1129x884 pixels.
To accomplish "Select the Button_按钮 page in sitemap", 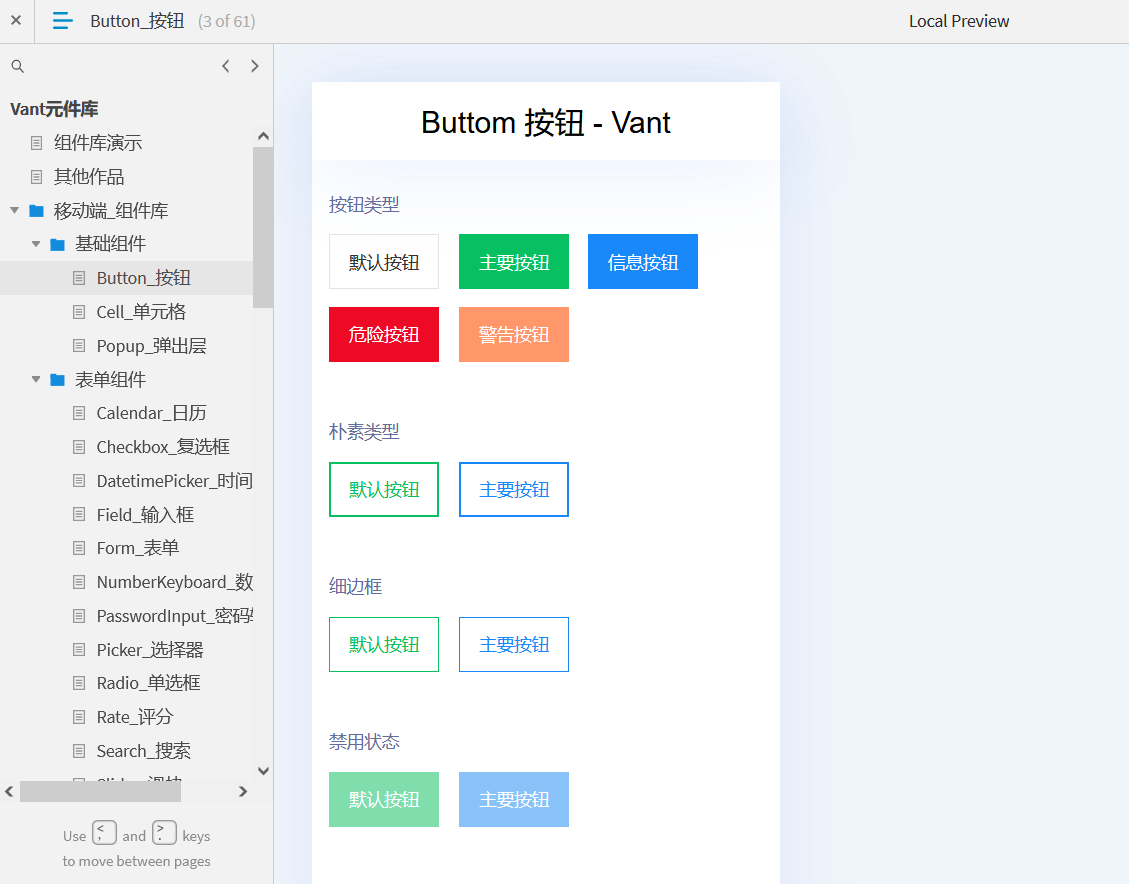I will (x=143, y=278).
